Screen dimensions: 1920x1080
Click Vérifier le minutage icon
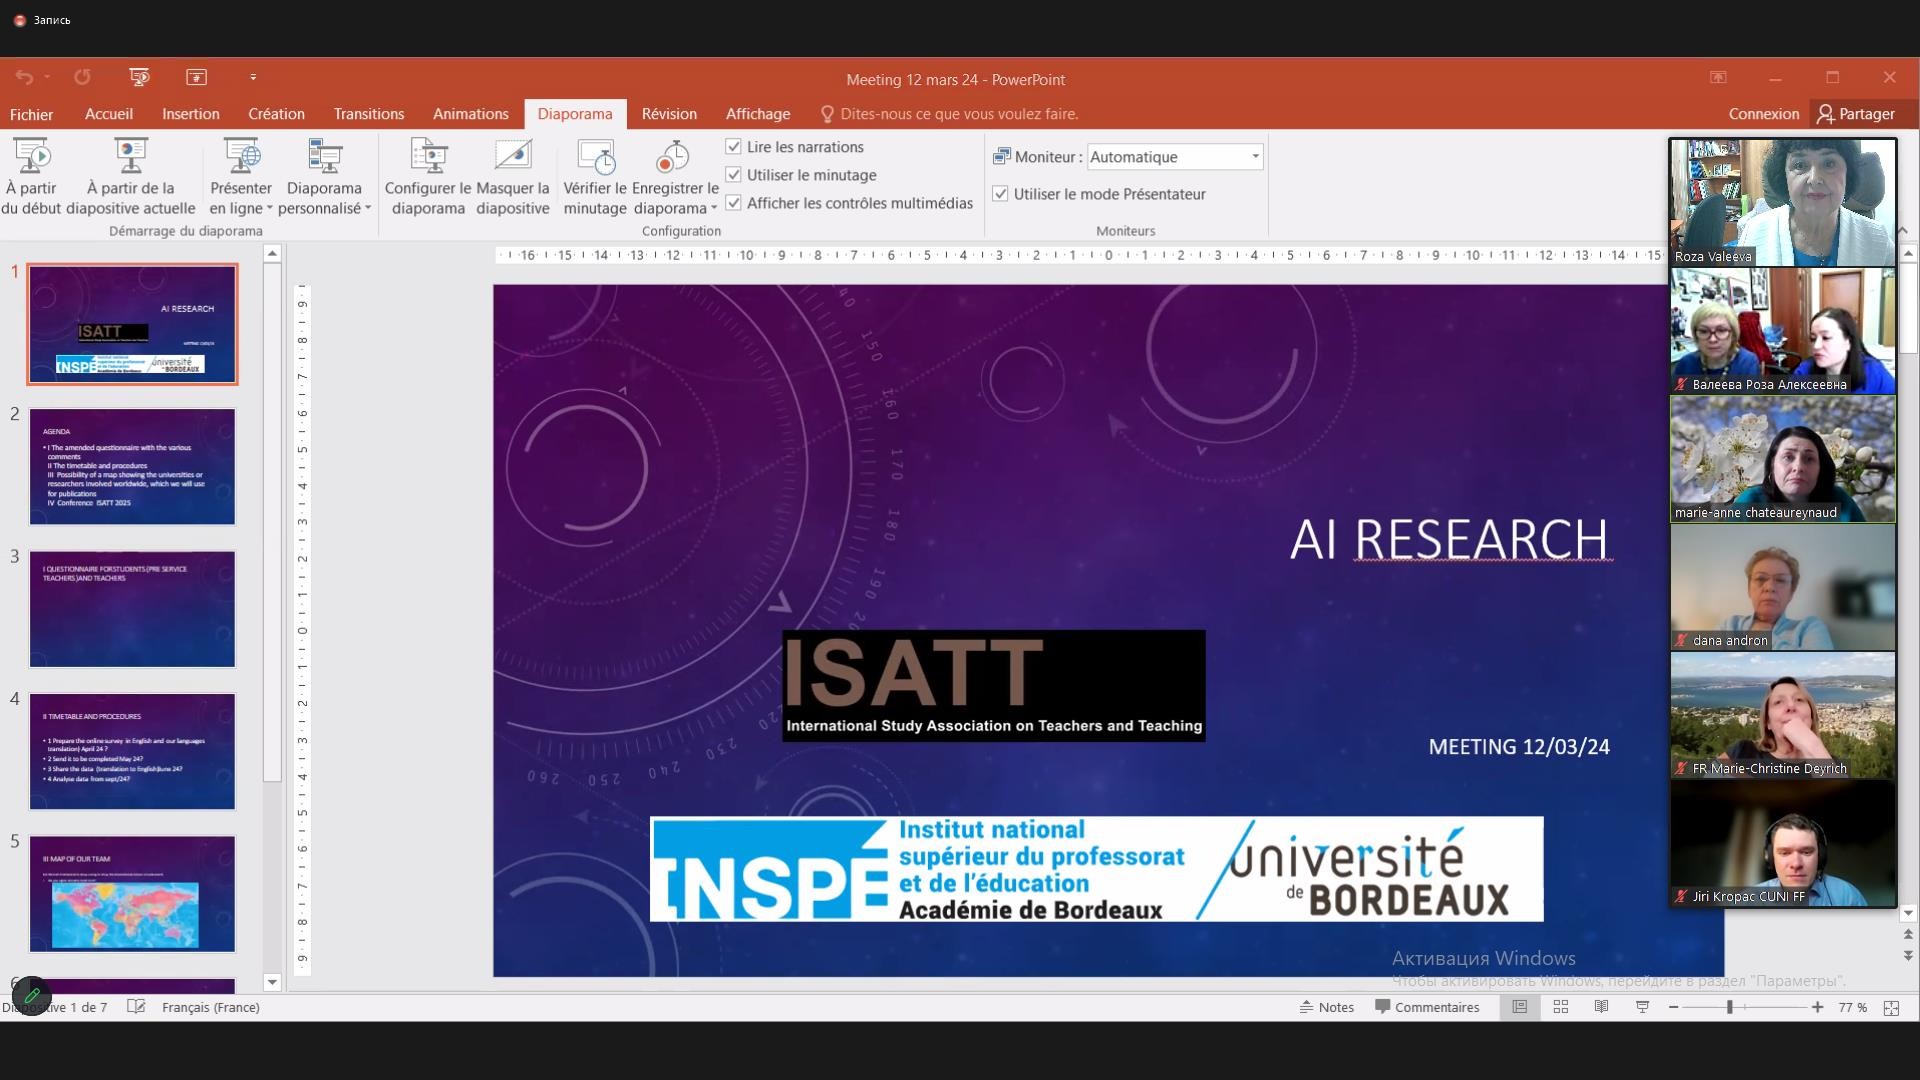(x=595, y=158)
